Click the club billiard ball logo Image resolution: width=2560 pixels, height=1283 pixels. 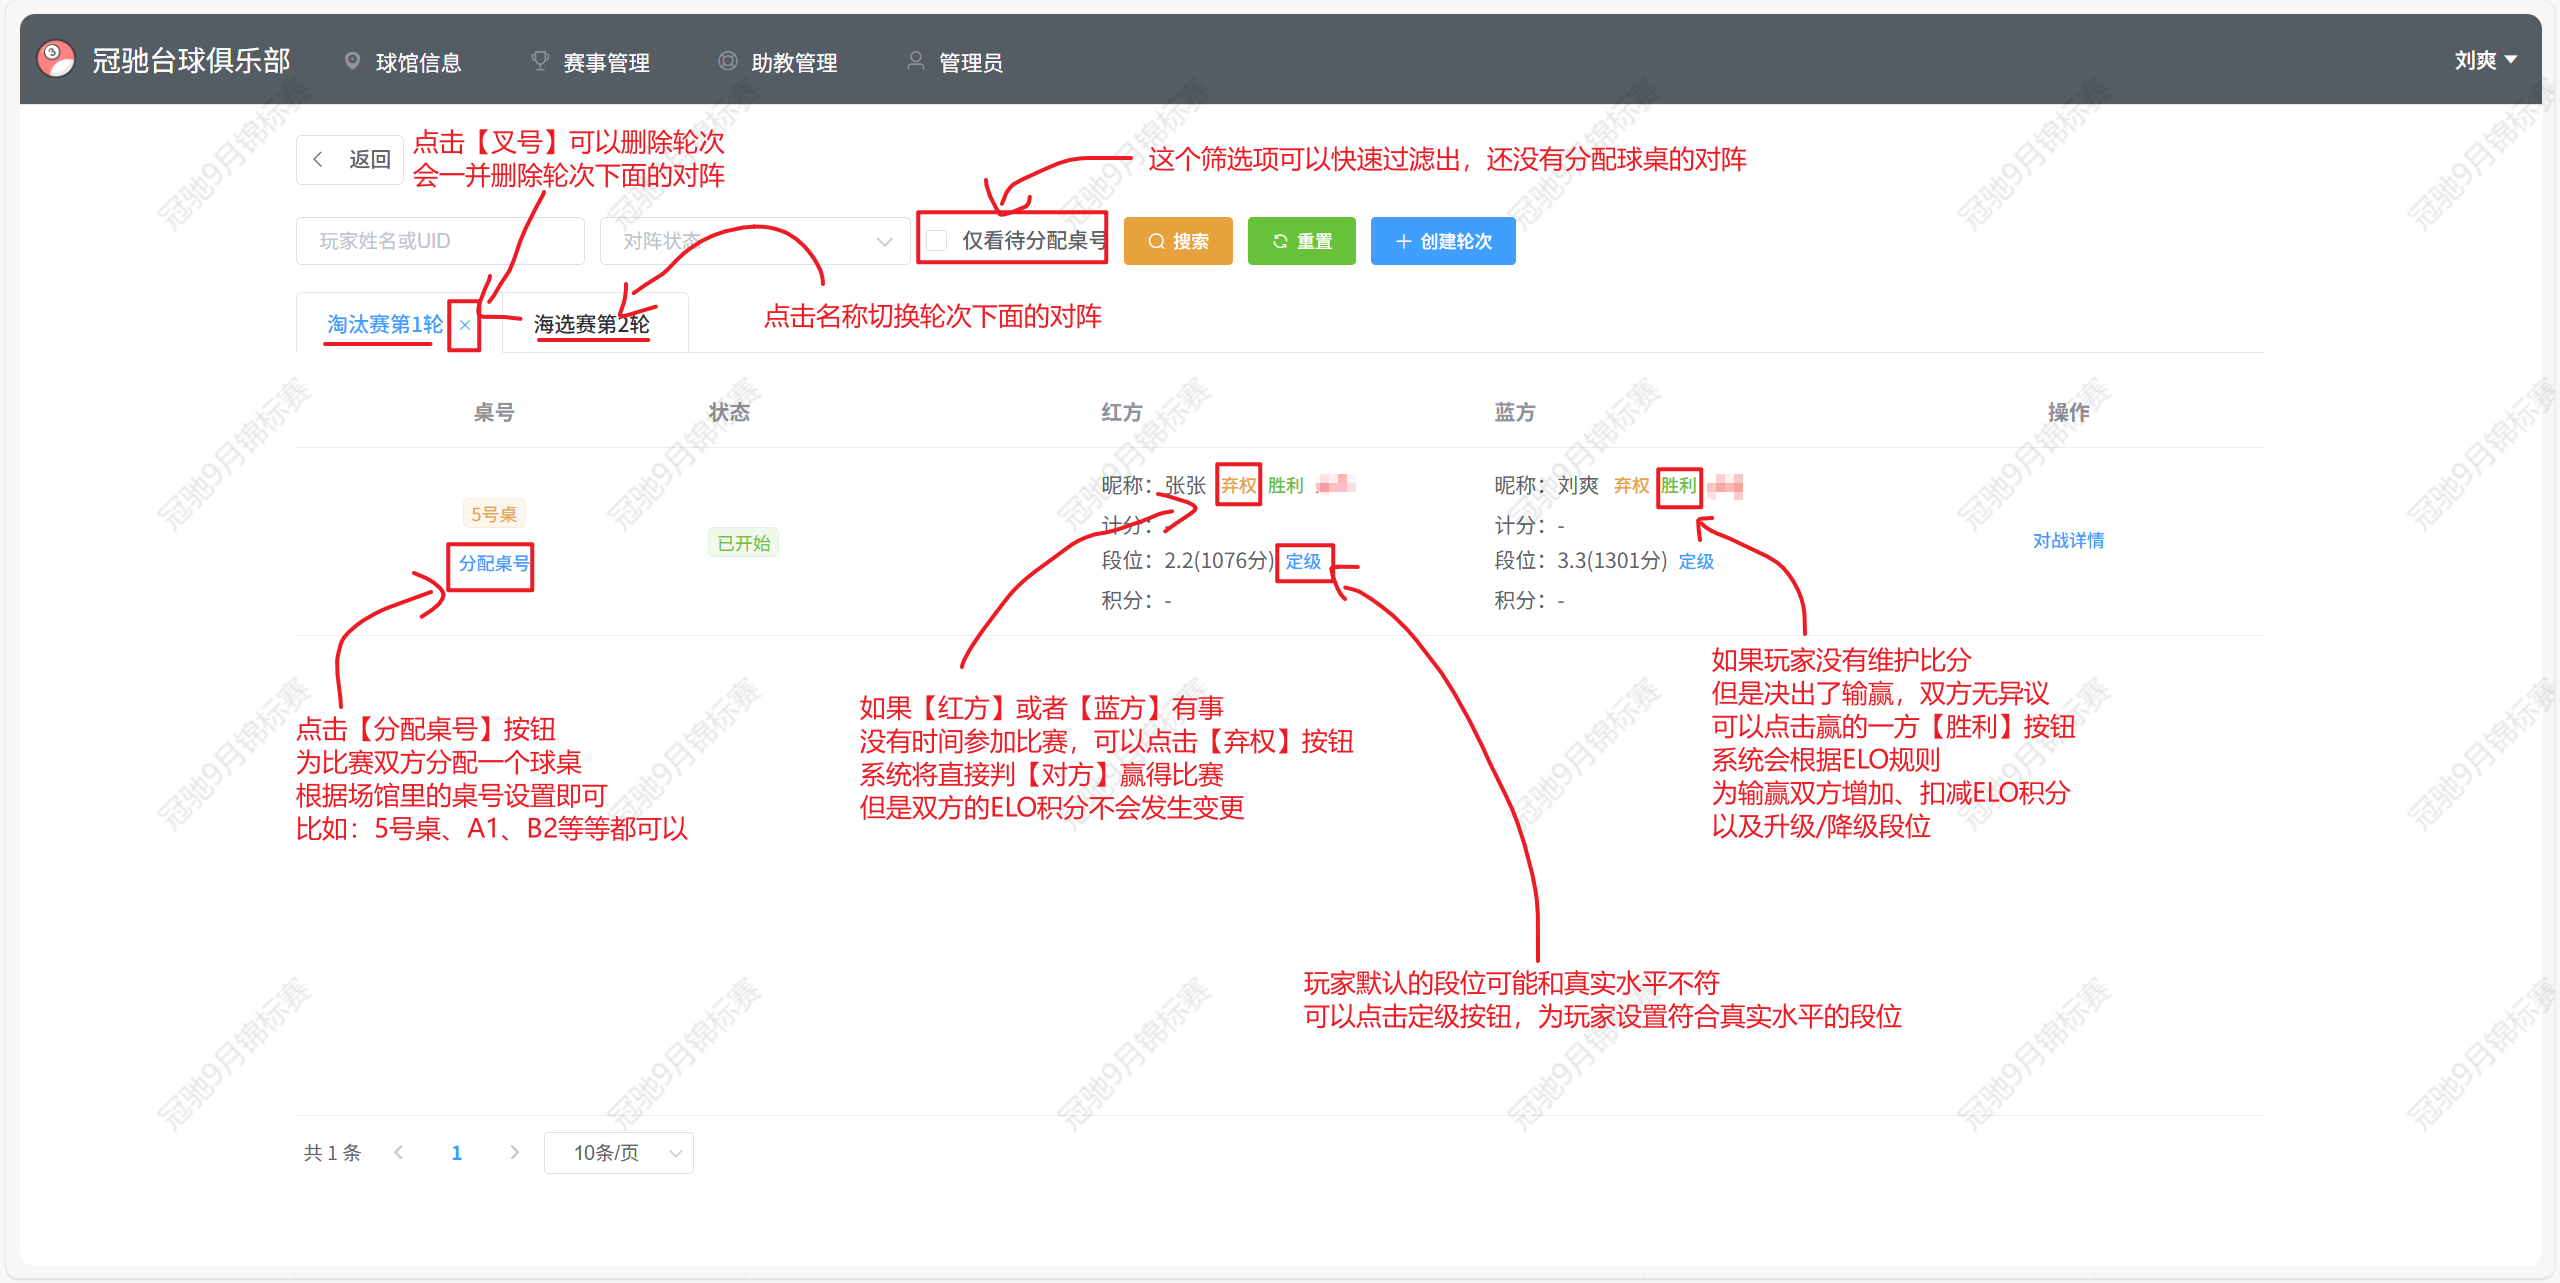click(x=56, y=60)
